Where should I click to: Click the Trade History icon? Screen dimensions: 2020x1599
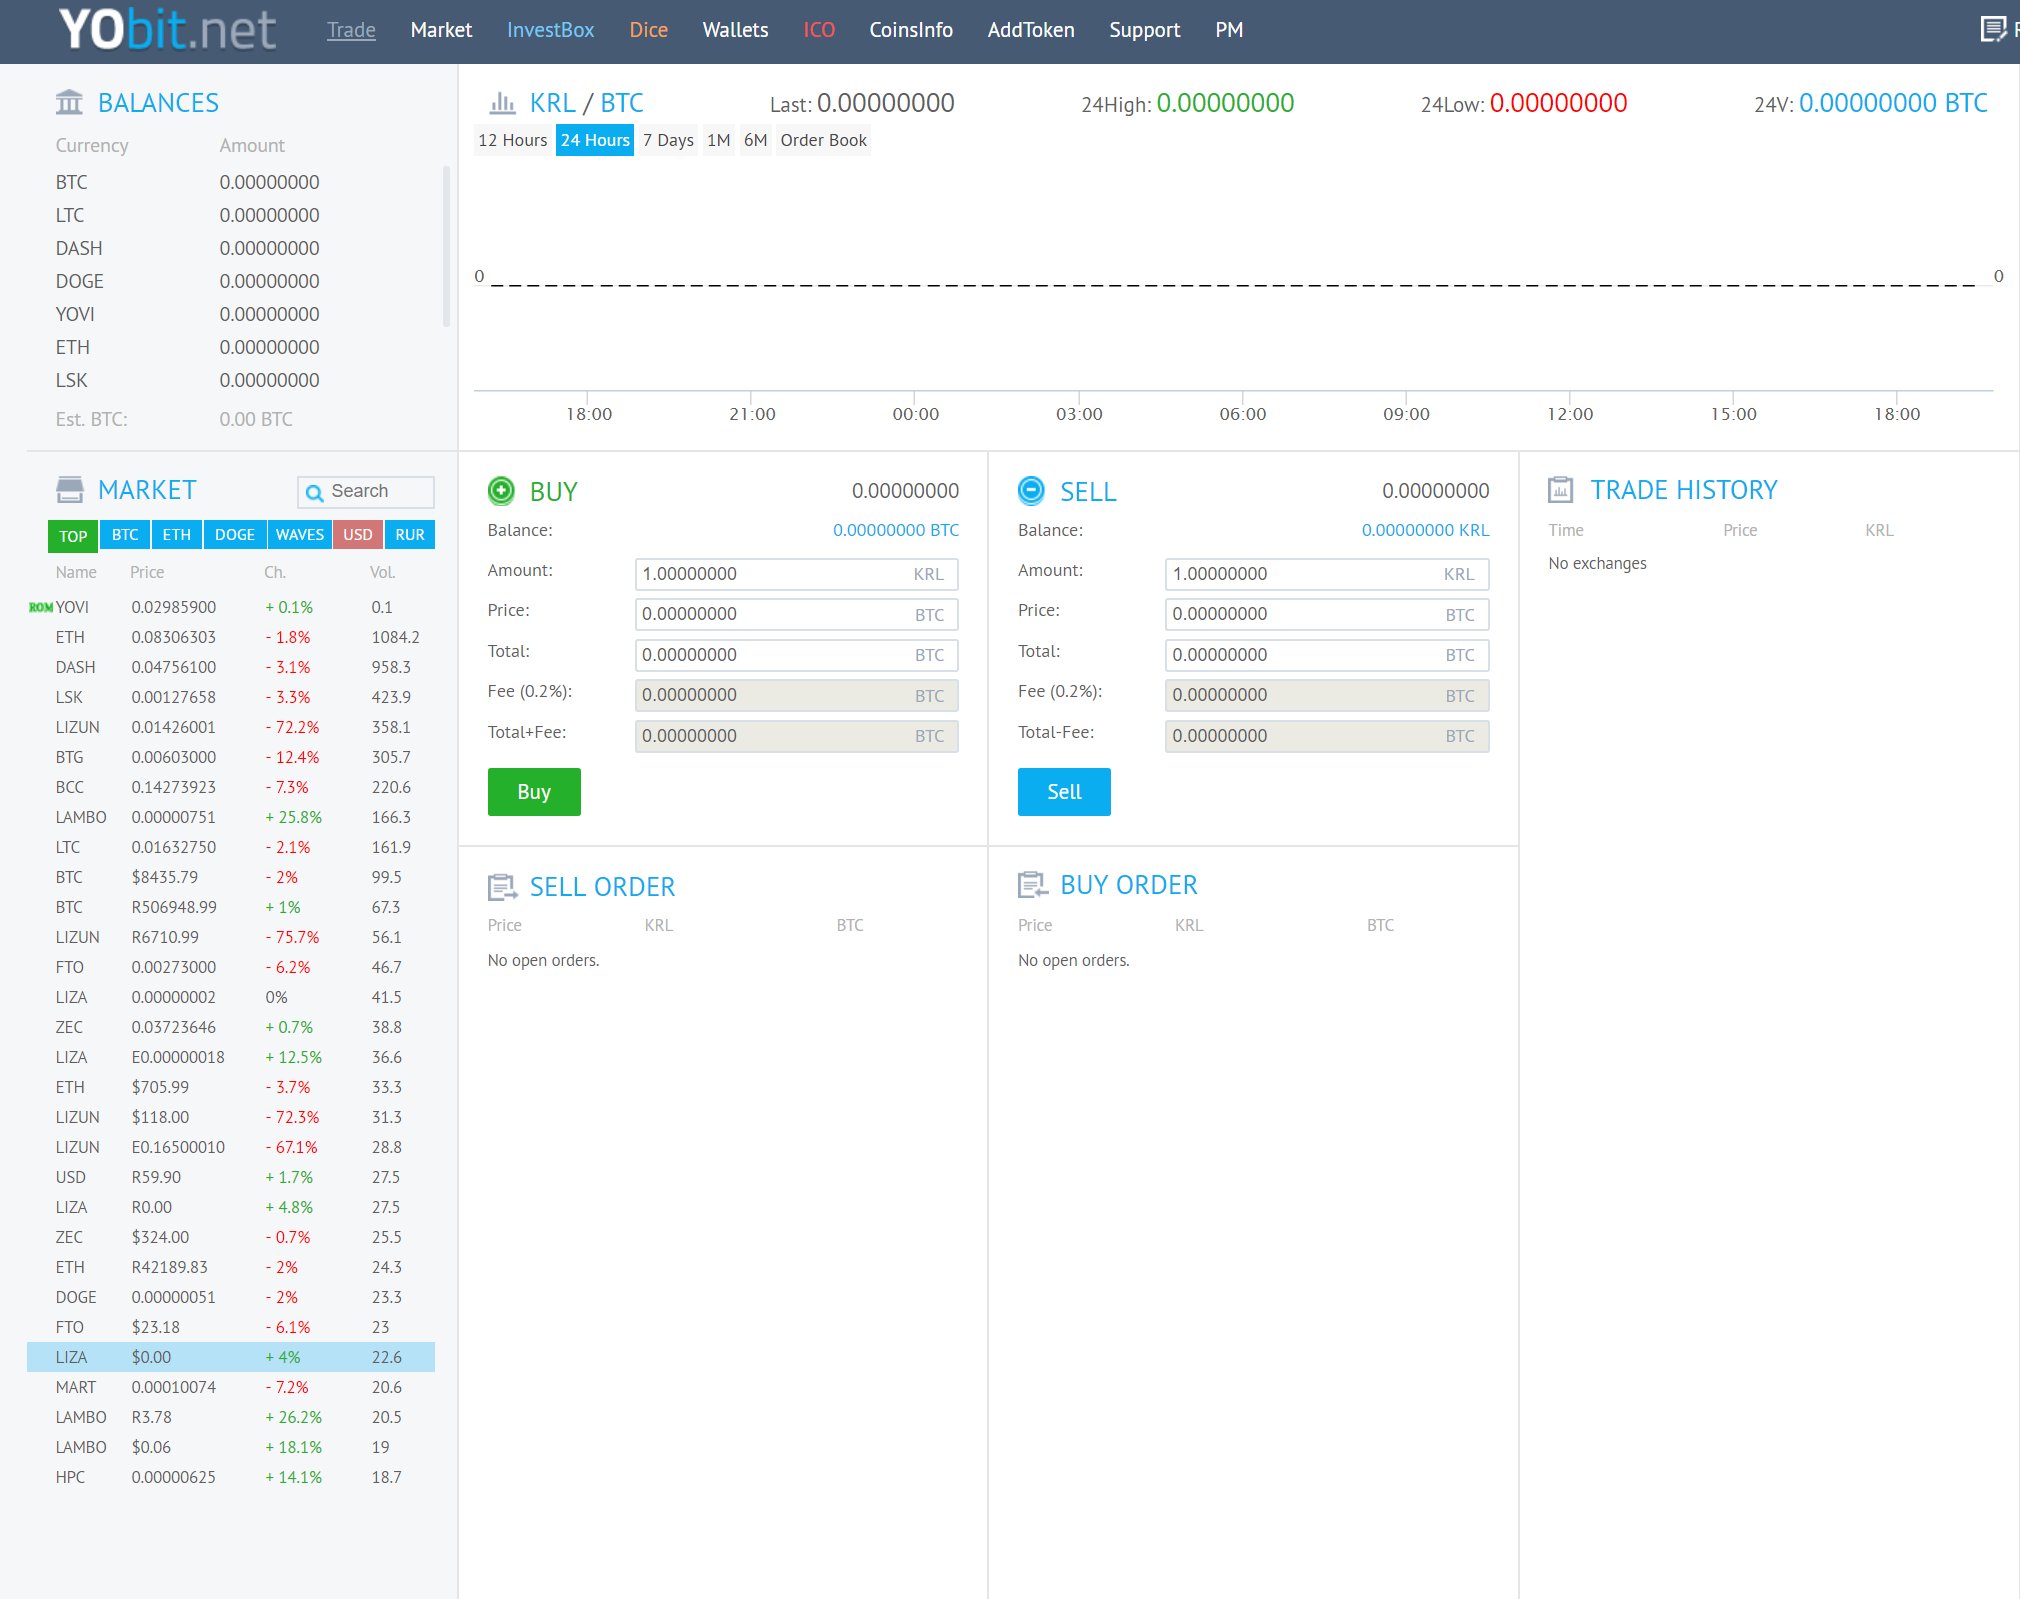tap(1560, 490)
